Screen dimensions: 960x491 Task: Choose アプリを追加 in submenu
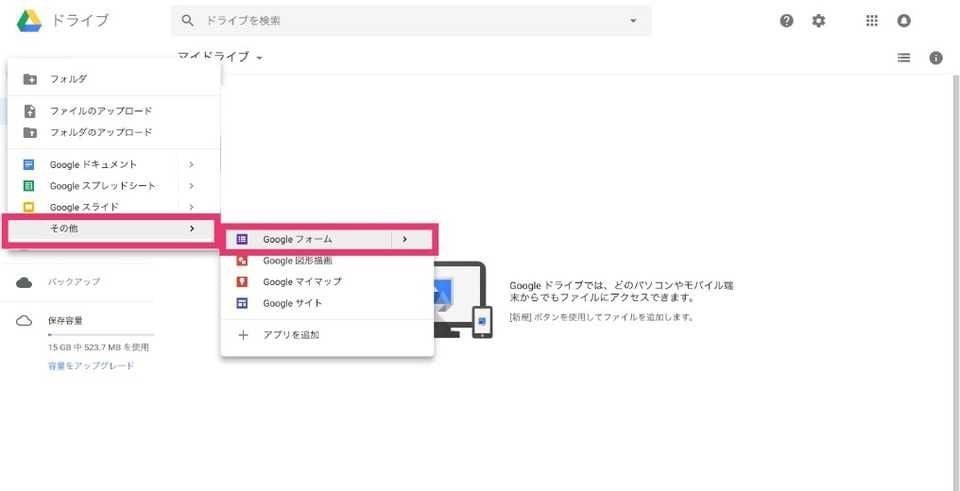click(x=328, y=335)
